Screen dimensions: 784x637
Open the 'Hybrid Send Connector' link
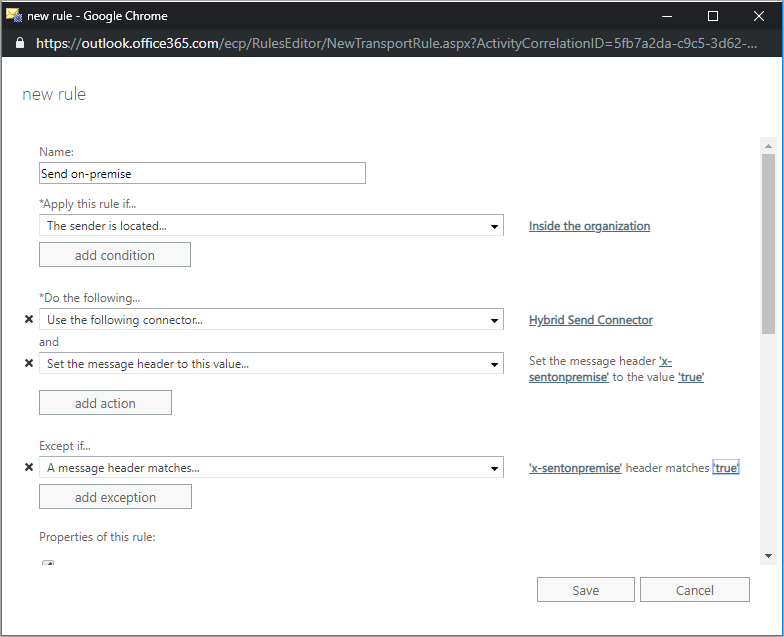[590, 320]
